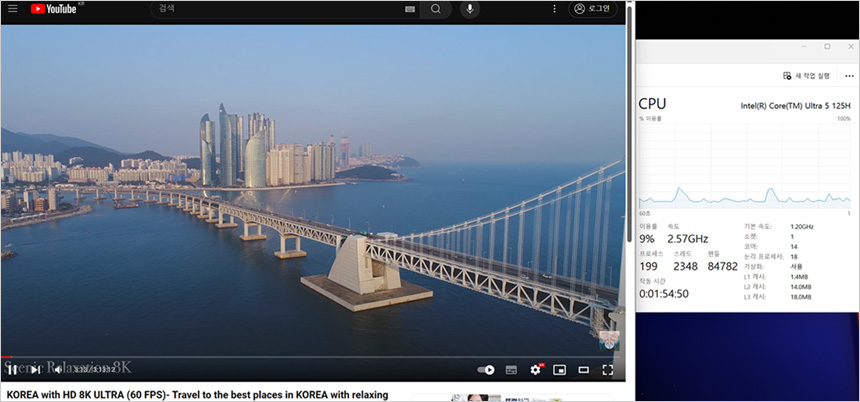Image resolution: width=860 pixels, height=402 pixels.
Task: Click the CPU heading in Task Manager
Action: click(x=653, y=104)
